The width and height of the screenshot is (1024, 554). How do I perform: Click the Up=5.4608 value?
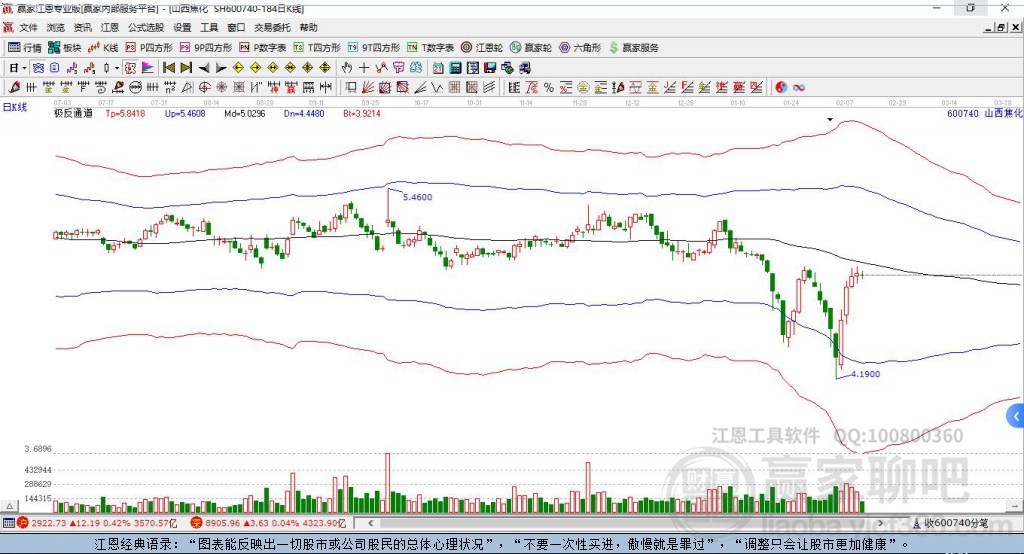[185, 113]
